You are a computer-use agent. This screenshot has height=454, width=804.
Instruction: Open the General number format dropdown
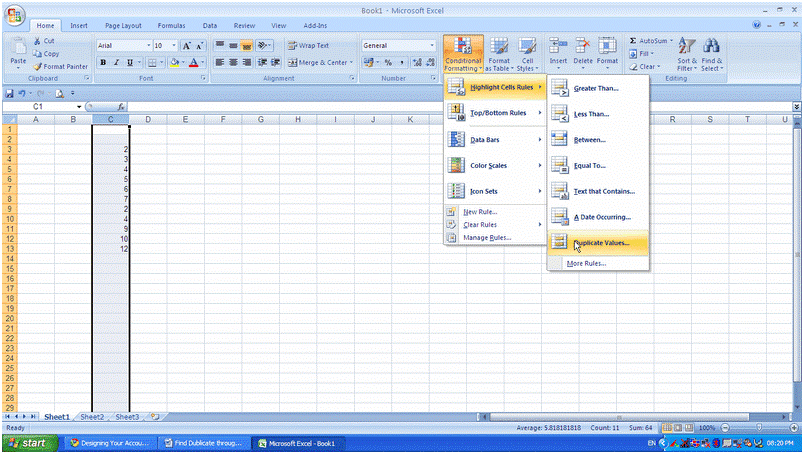(x=432, y=46)
